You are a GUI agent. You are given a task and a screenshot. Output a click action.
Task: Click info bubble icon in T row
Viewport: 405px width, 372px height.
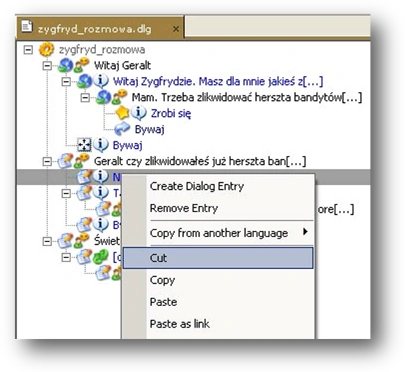[x=100, y=193]
